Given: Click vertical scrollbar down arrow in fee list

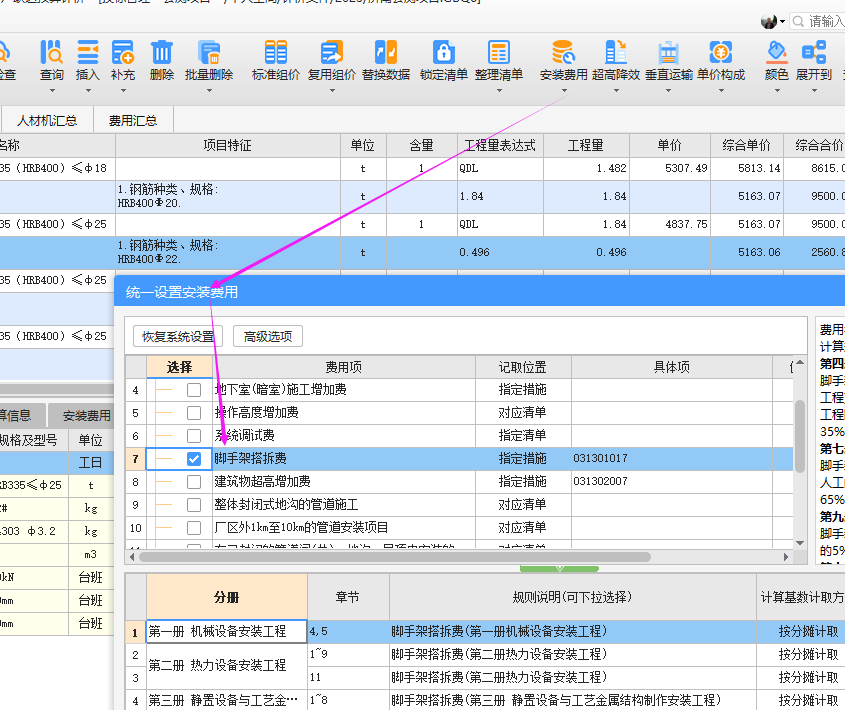Looking at the screenshot, I should 800,543.
